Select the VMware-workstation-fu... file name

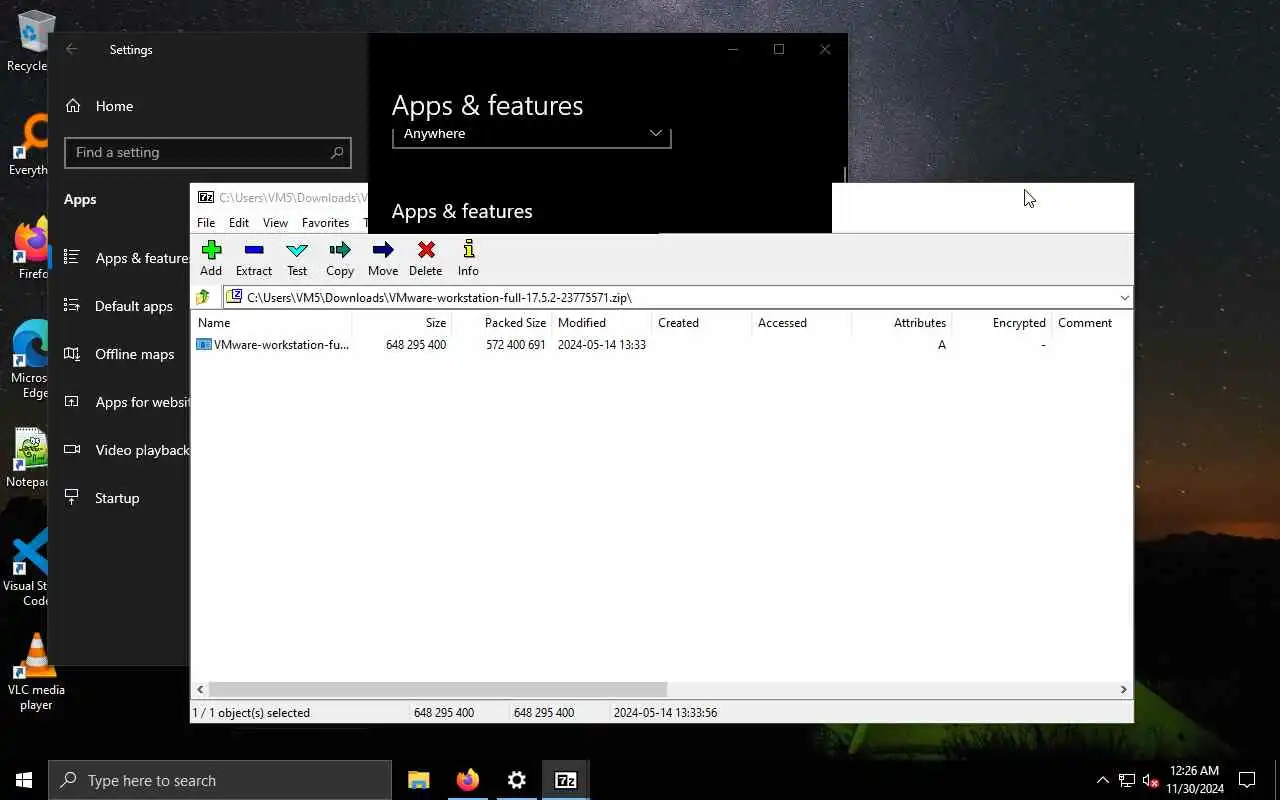pyautogui.click(x=281, y=345)
